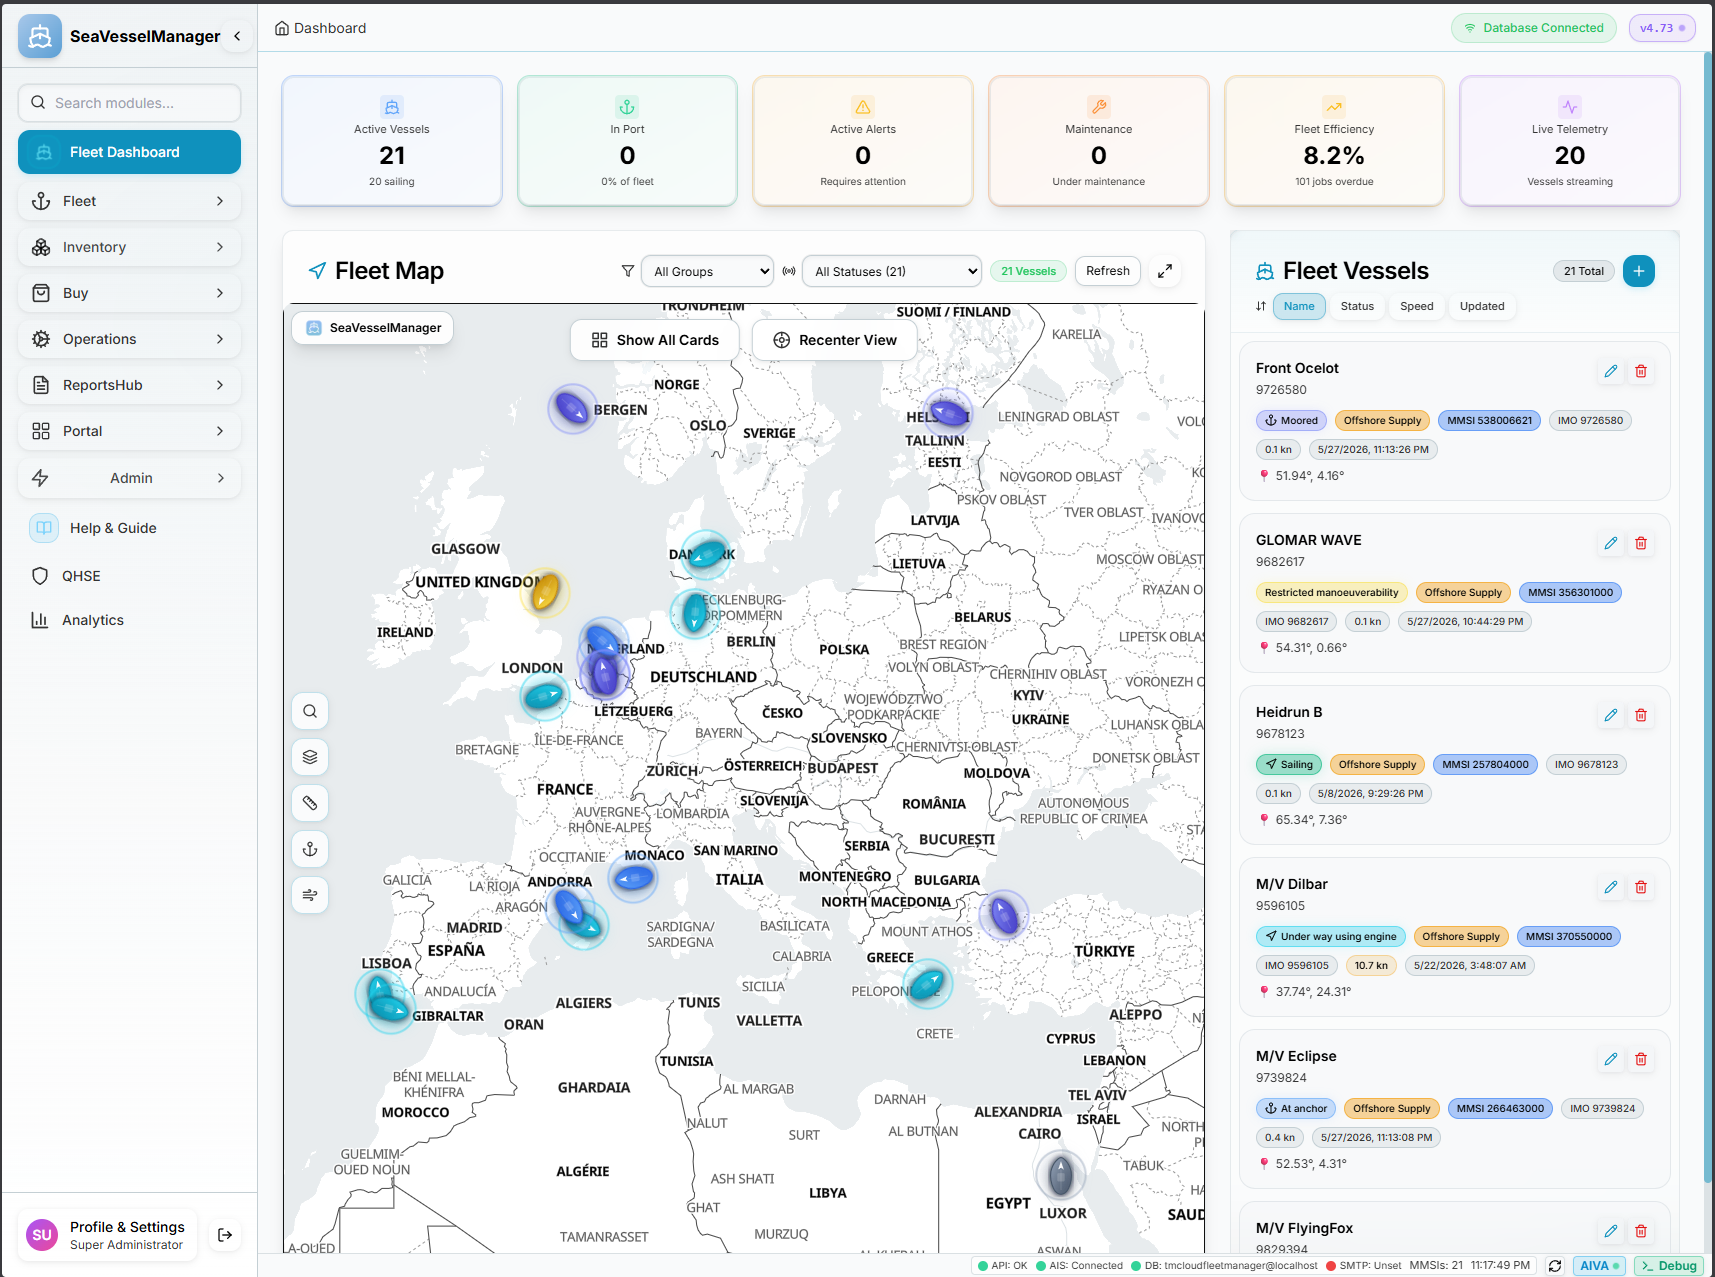Collapse the sidebar using the chevron button
Screen dimensions: 1715x1277
click(237, 36)
